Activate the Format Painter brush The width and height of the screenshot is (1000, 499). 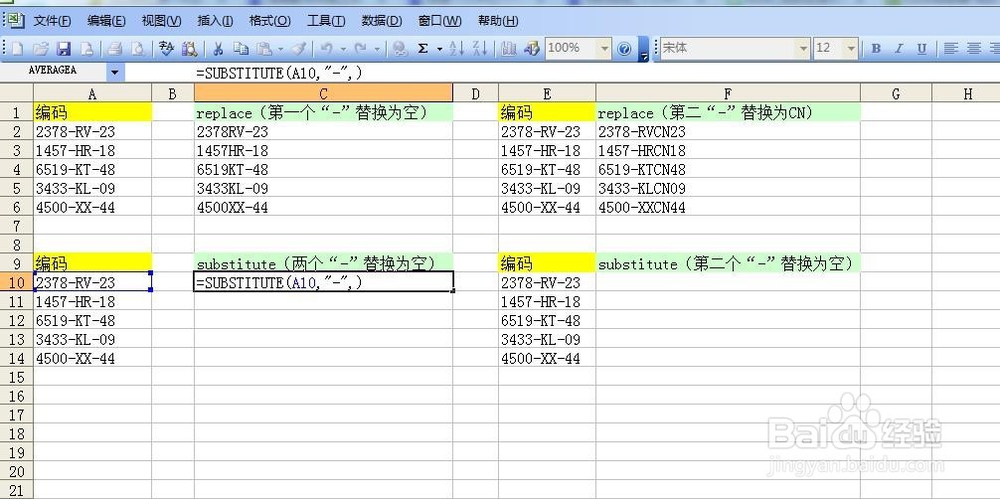298,48
